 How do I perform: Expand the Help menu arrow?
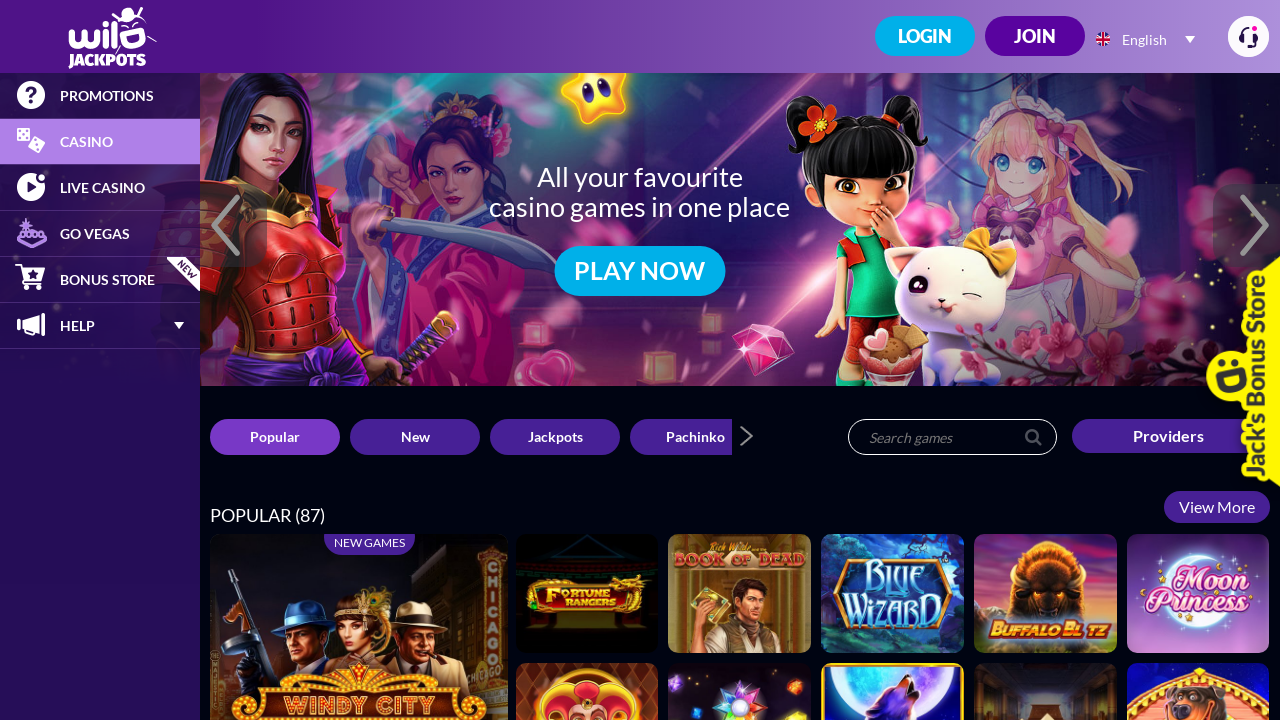179,325
